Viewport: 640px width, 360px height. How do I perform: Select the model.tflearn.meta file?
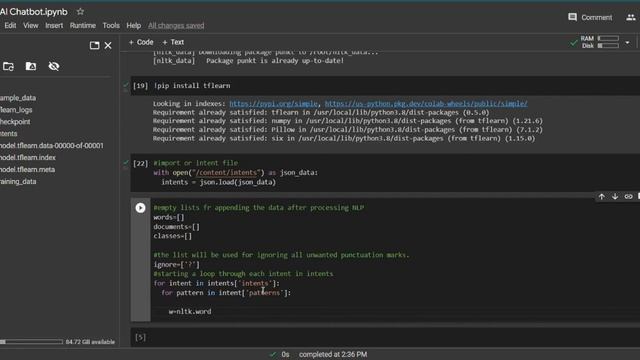27,169
